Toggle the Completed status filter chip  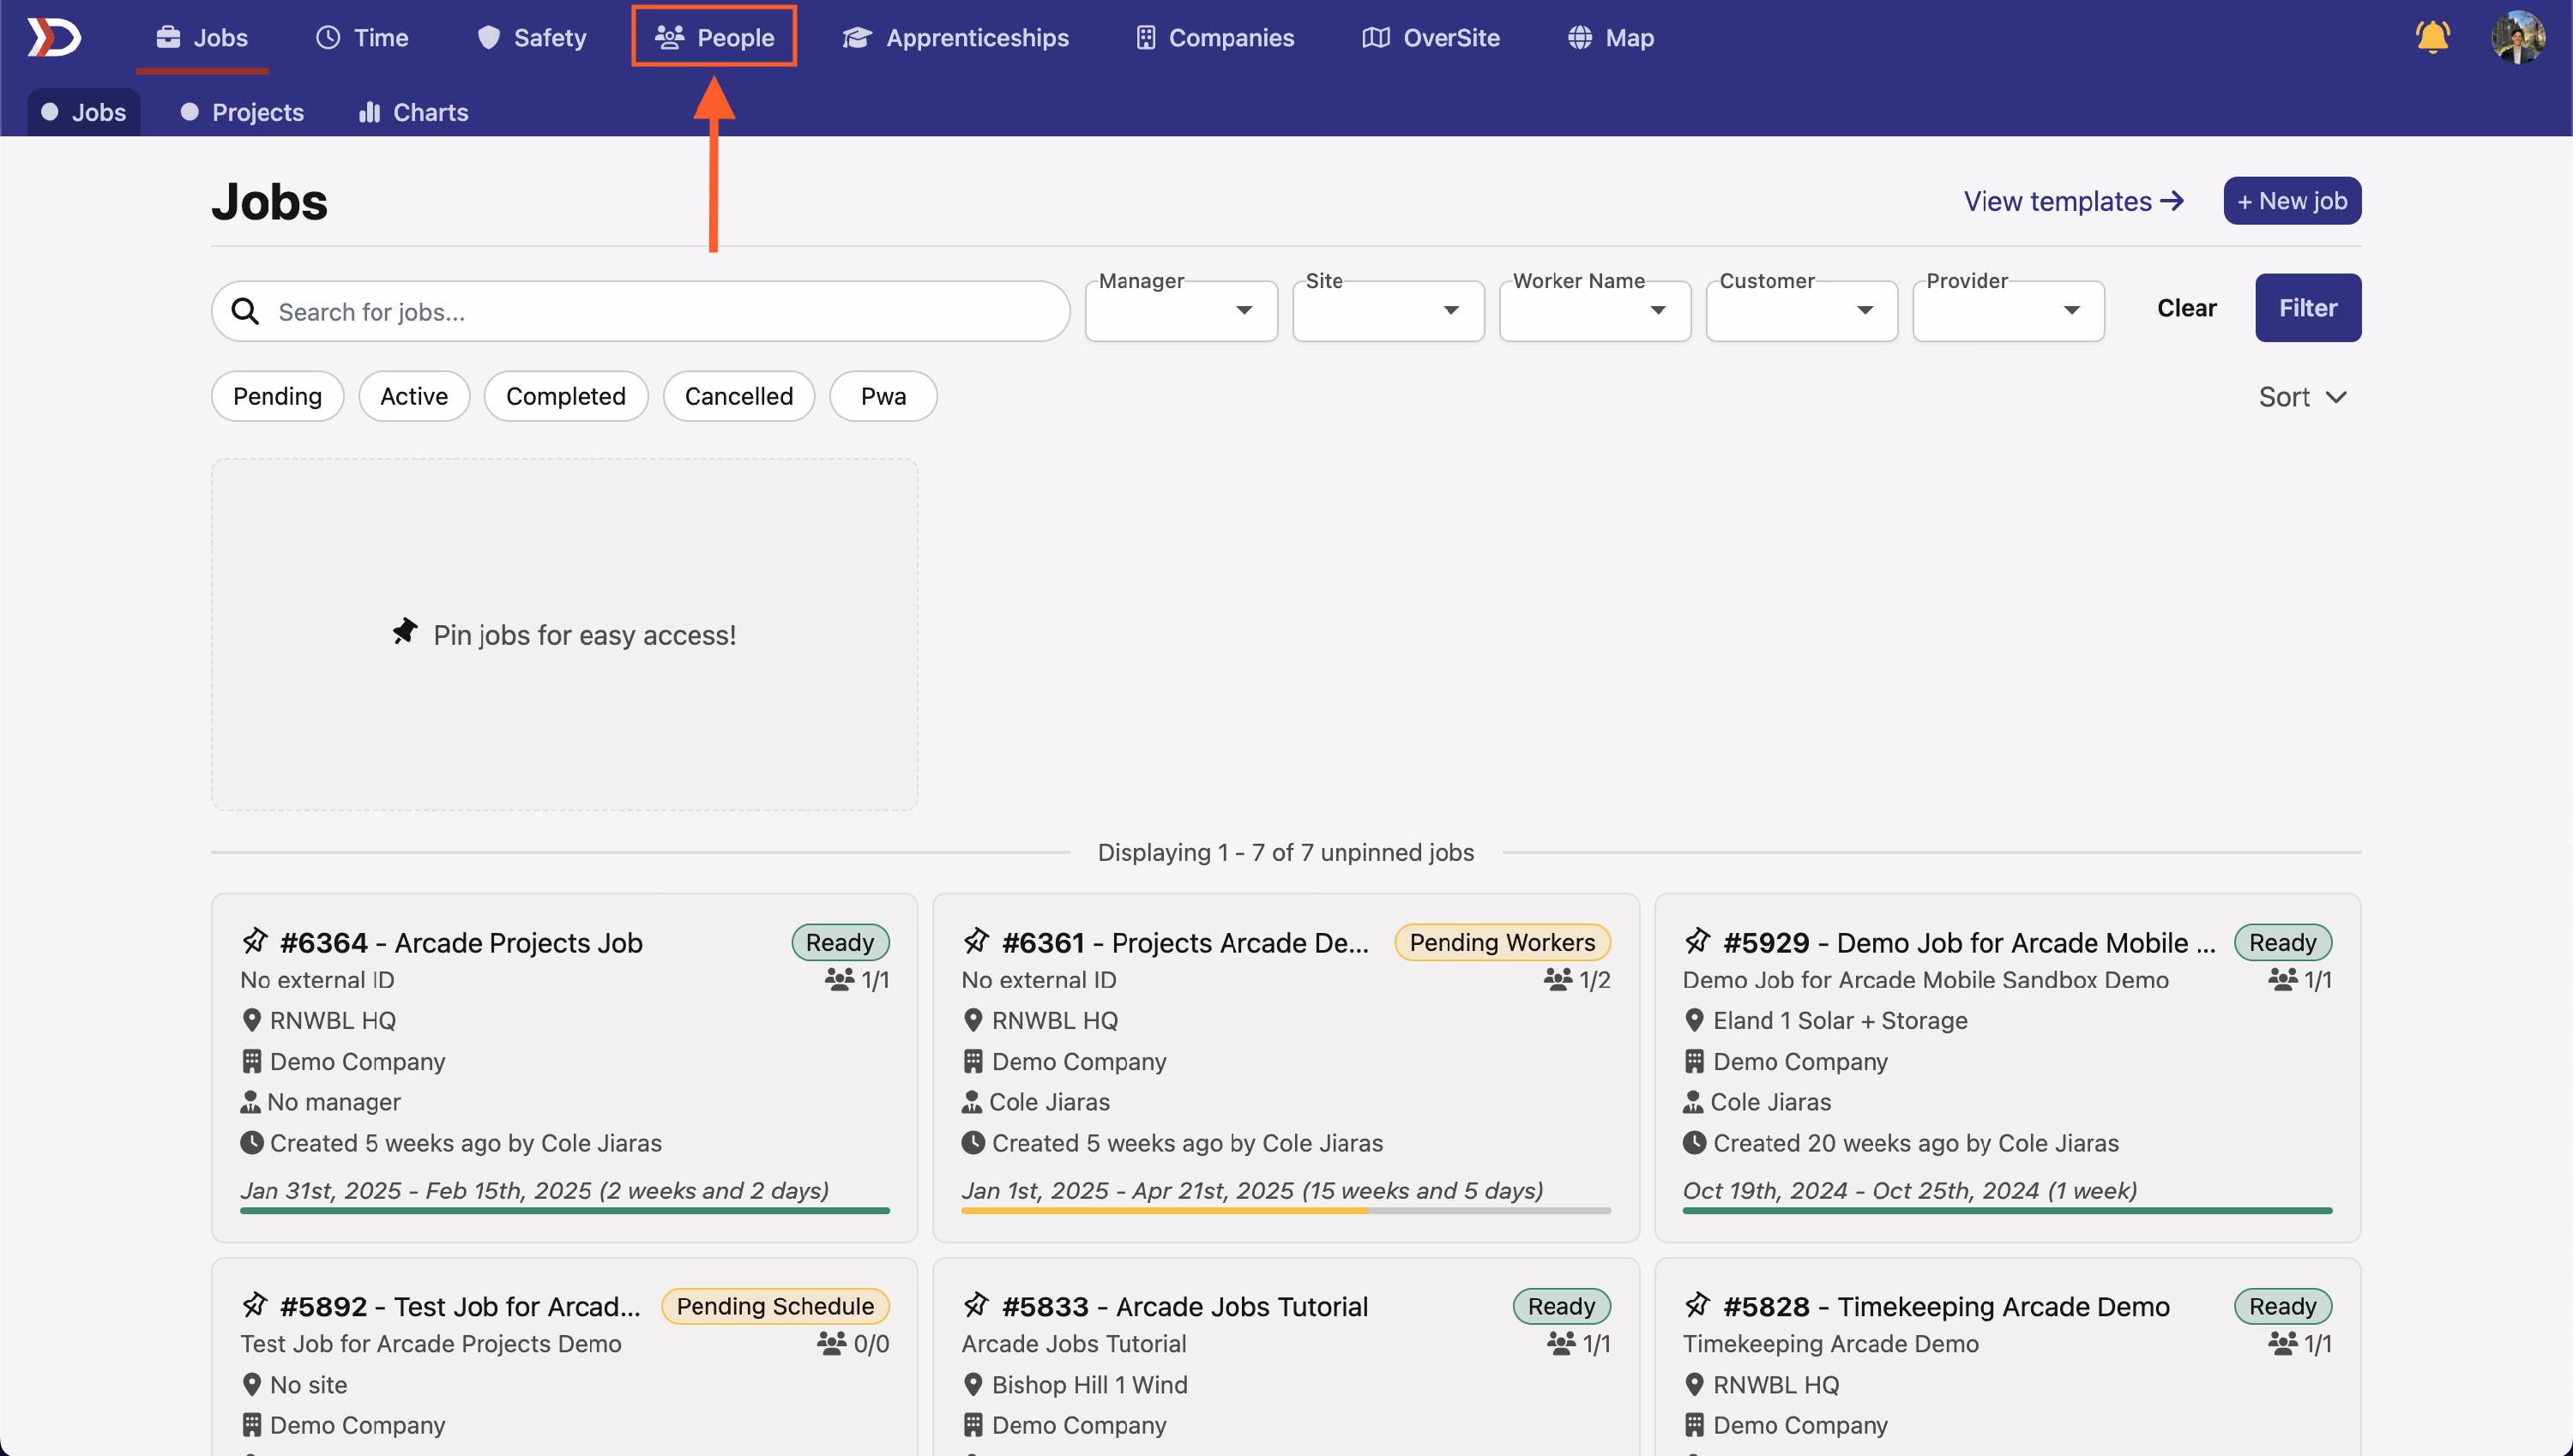tap(566, 396)
